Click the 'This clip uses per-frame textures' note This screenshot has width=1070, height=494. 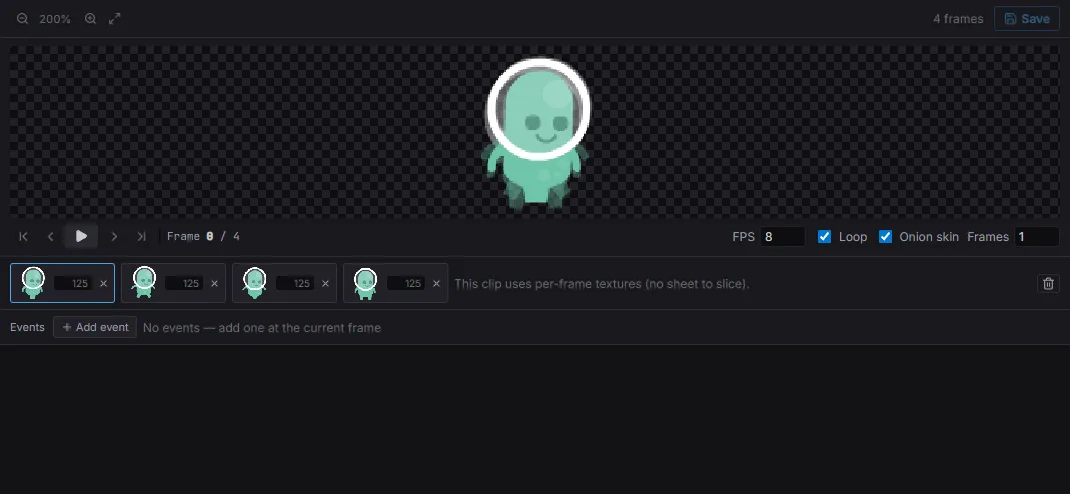602,284
